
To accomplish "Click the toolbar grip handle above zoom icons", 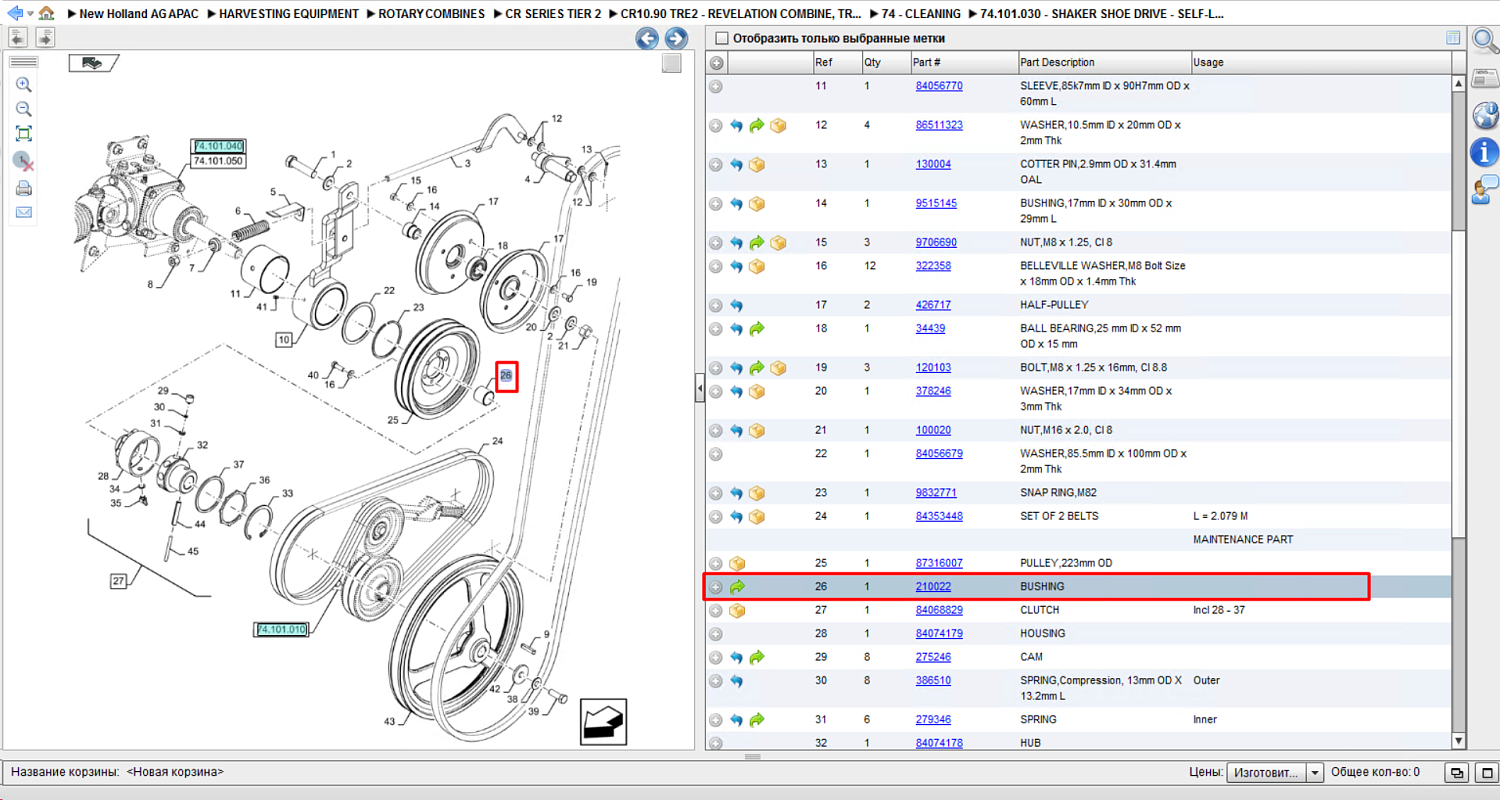I will [23, 62].
